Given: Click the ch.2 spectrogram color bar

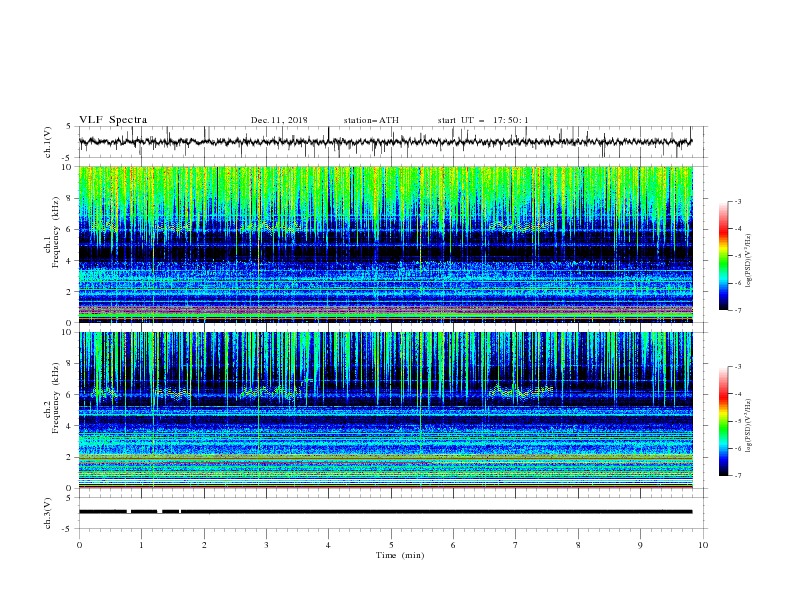Looking at the screenshot, I should (723, 421).
